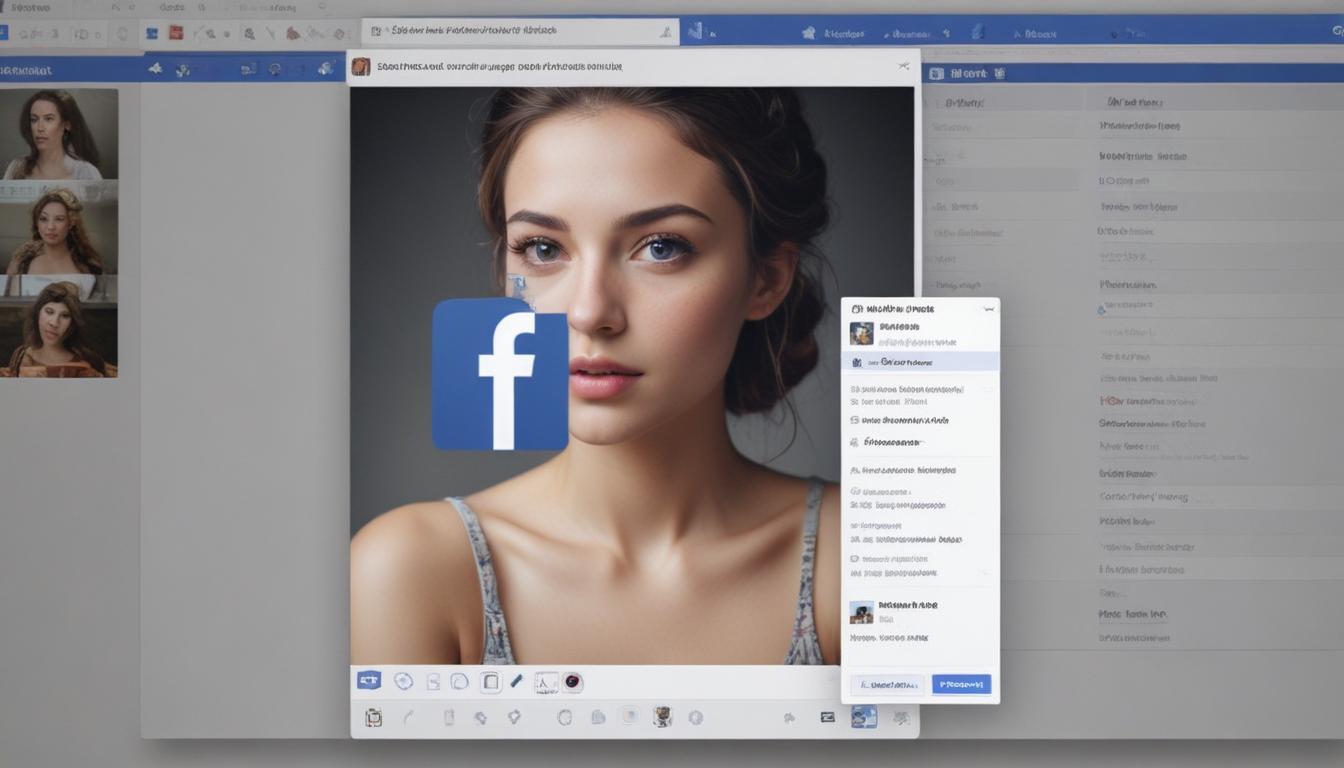Viewport: 1344px width, 768px height.
Task: Collapse the popup panel using its header dash
Action: 988,309
